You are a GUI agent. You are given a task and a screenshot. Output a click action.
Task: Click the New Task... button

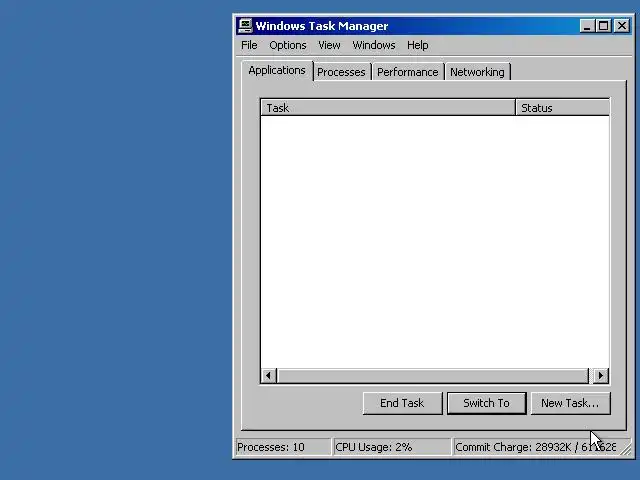[x=571, y=403]
